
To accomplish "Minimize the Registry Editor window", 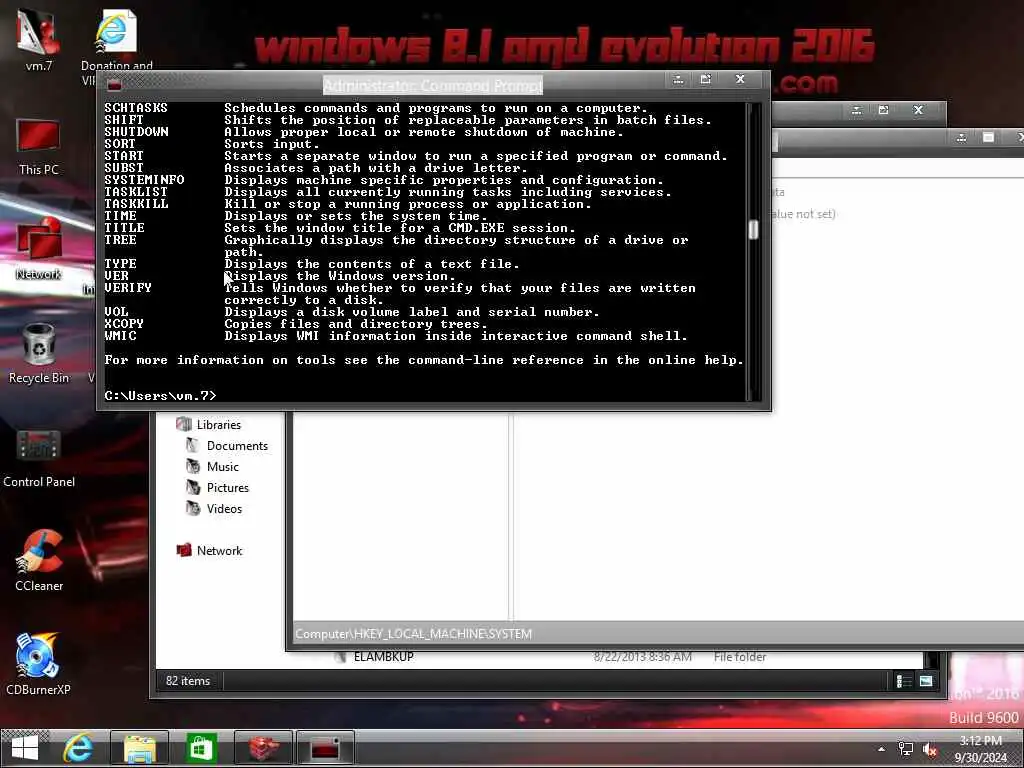I will point(961,138).
